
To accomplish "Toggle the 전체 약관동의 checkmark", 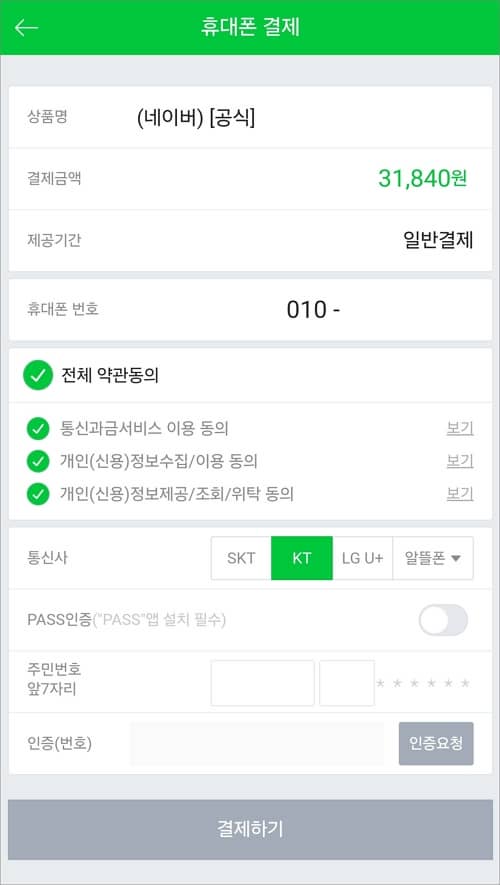I will tap(38, 376).
